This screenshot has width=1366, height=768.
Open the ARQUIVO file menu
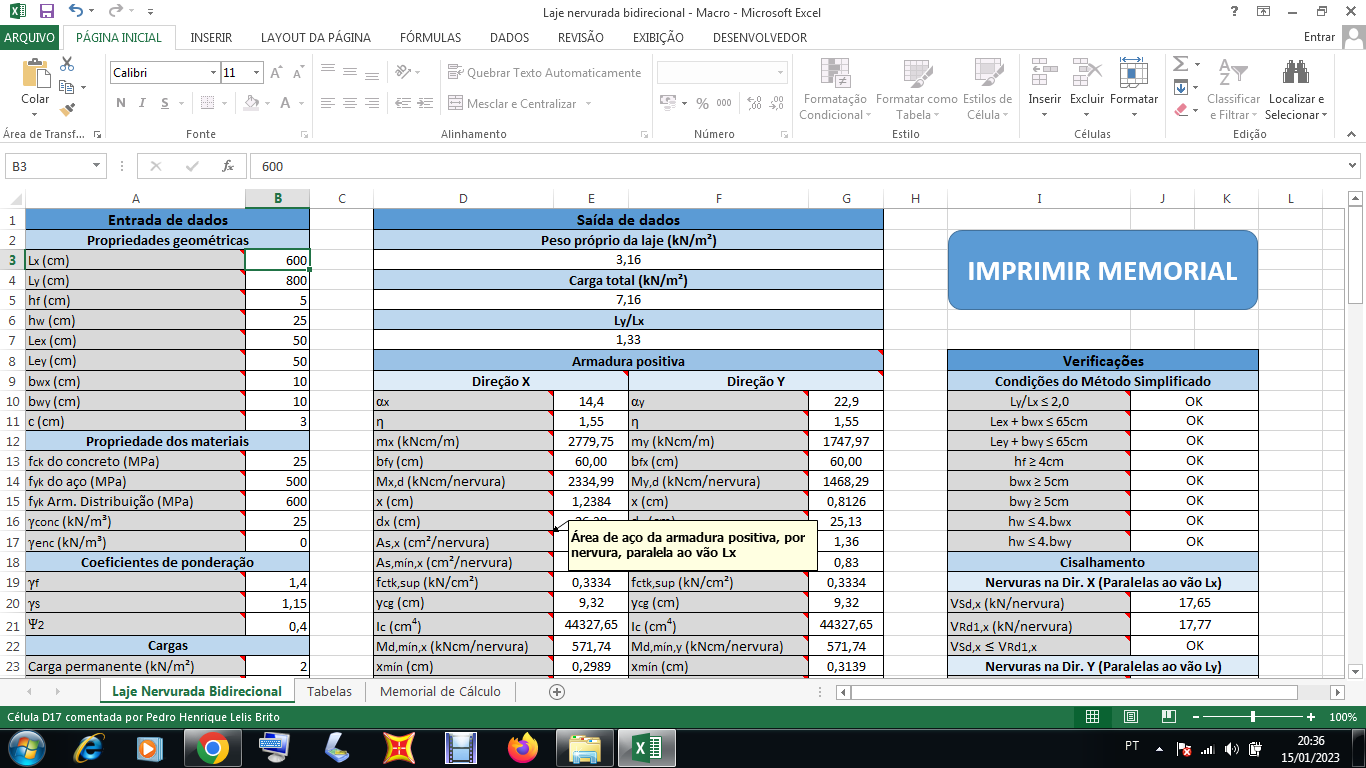[30, 37]
